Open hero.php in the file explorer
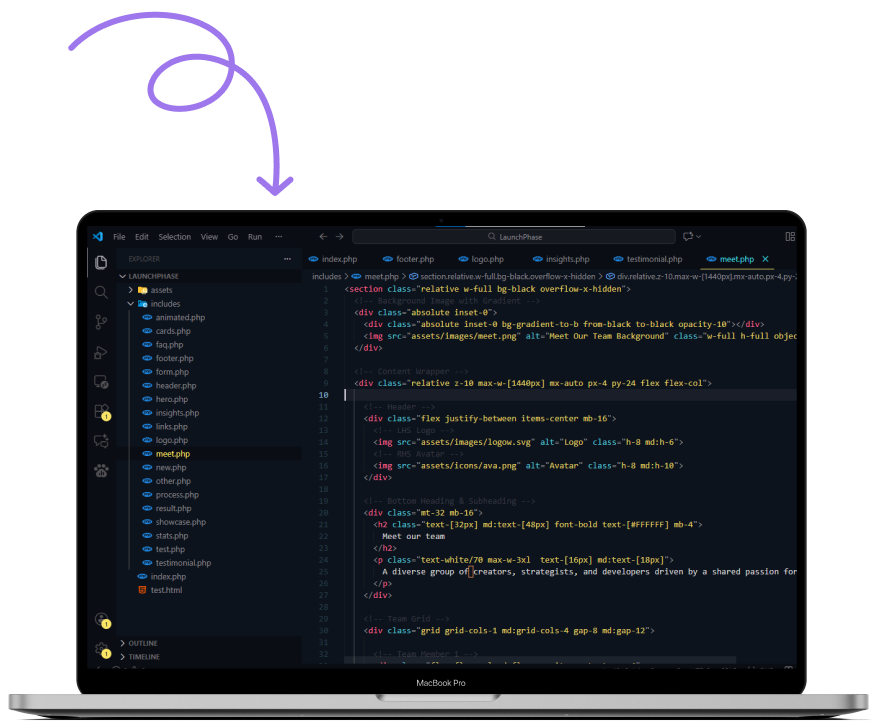 [x=169, y=399]
